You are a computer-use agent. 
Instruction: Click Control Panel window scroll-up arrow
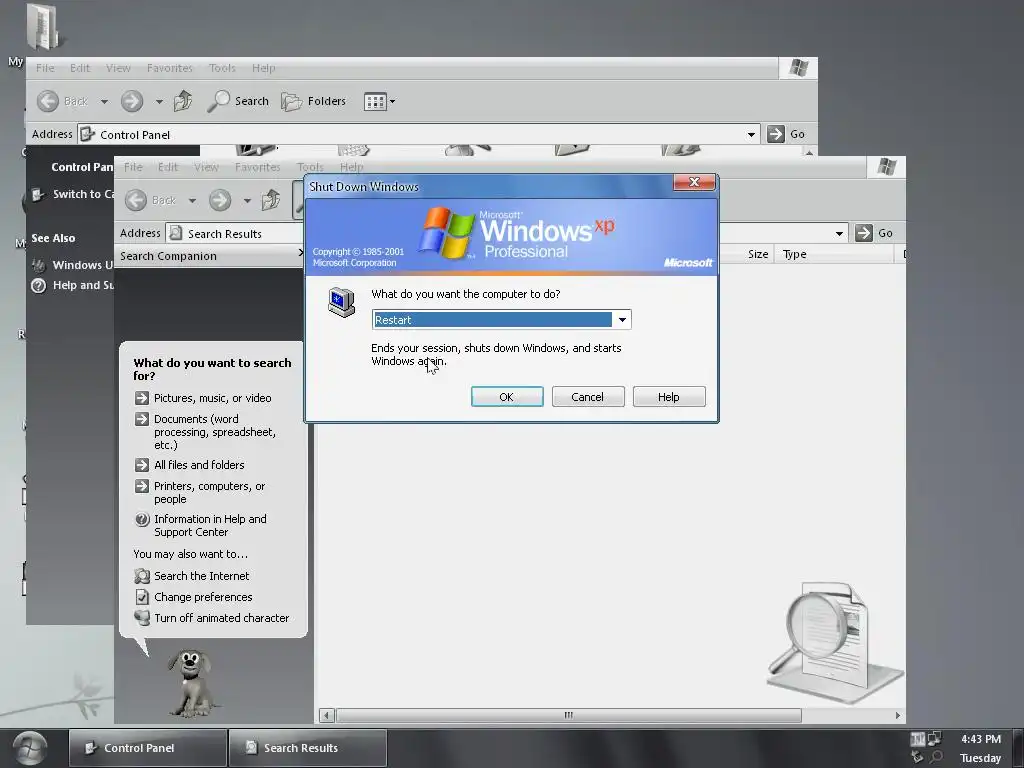[x=809, y=152]
